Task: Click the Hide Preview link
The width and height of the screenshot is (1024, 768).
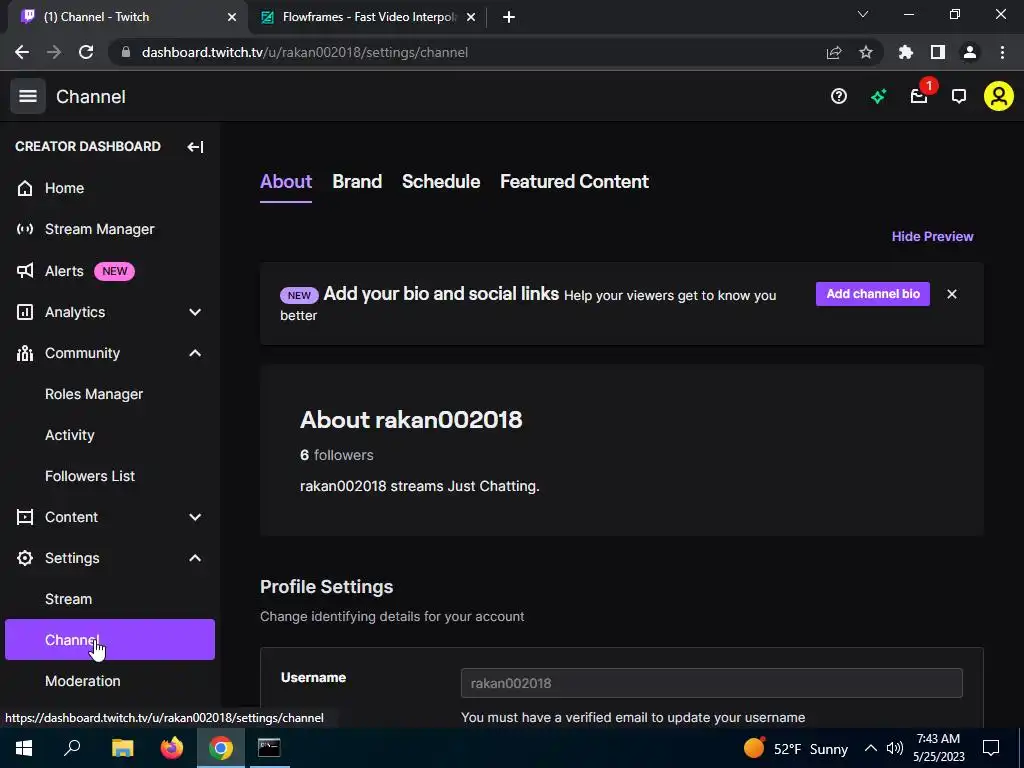Action: [933, 236]
